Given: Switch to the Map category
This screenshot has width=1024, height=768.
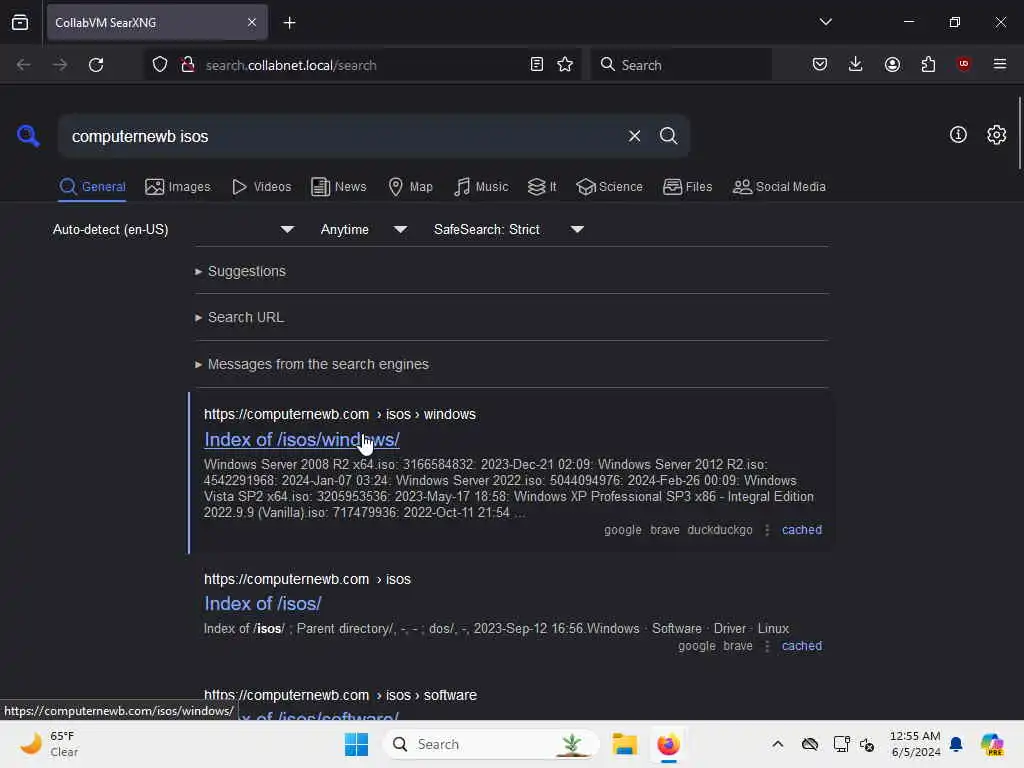Looking at the screenshot, I should coord(410,187).
